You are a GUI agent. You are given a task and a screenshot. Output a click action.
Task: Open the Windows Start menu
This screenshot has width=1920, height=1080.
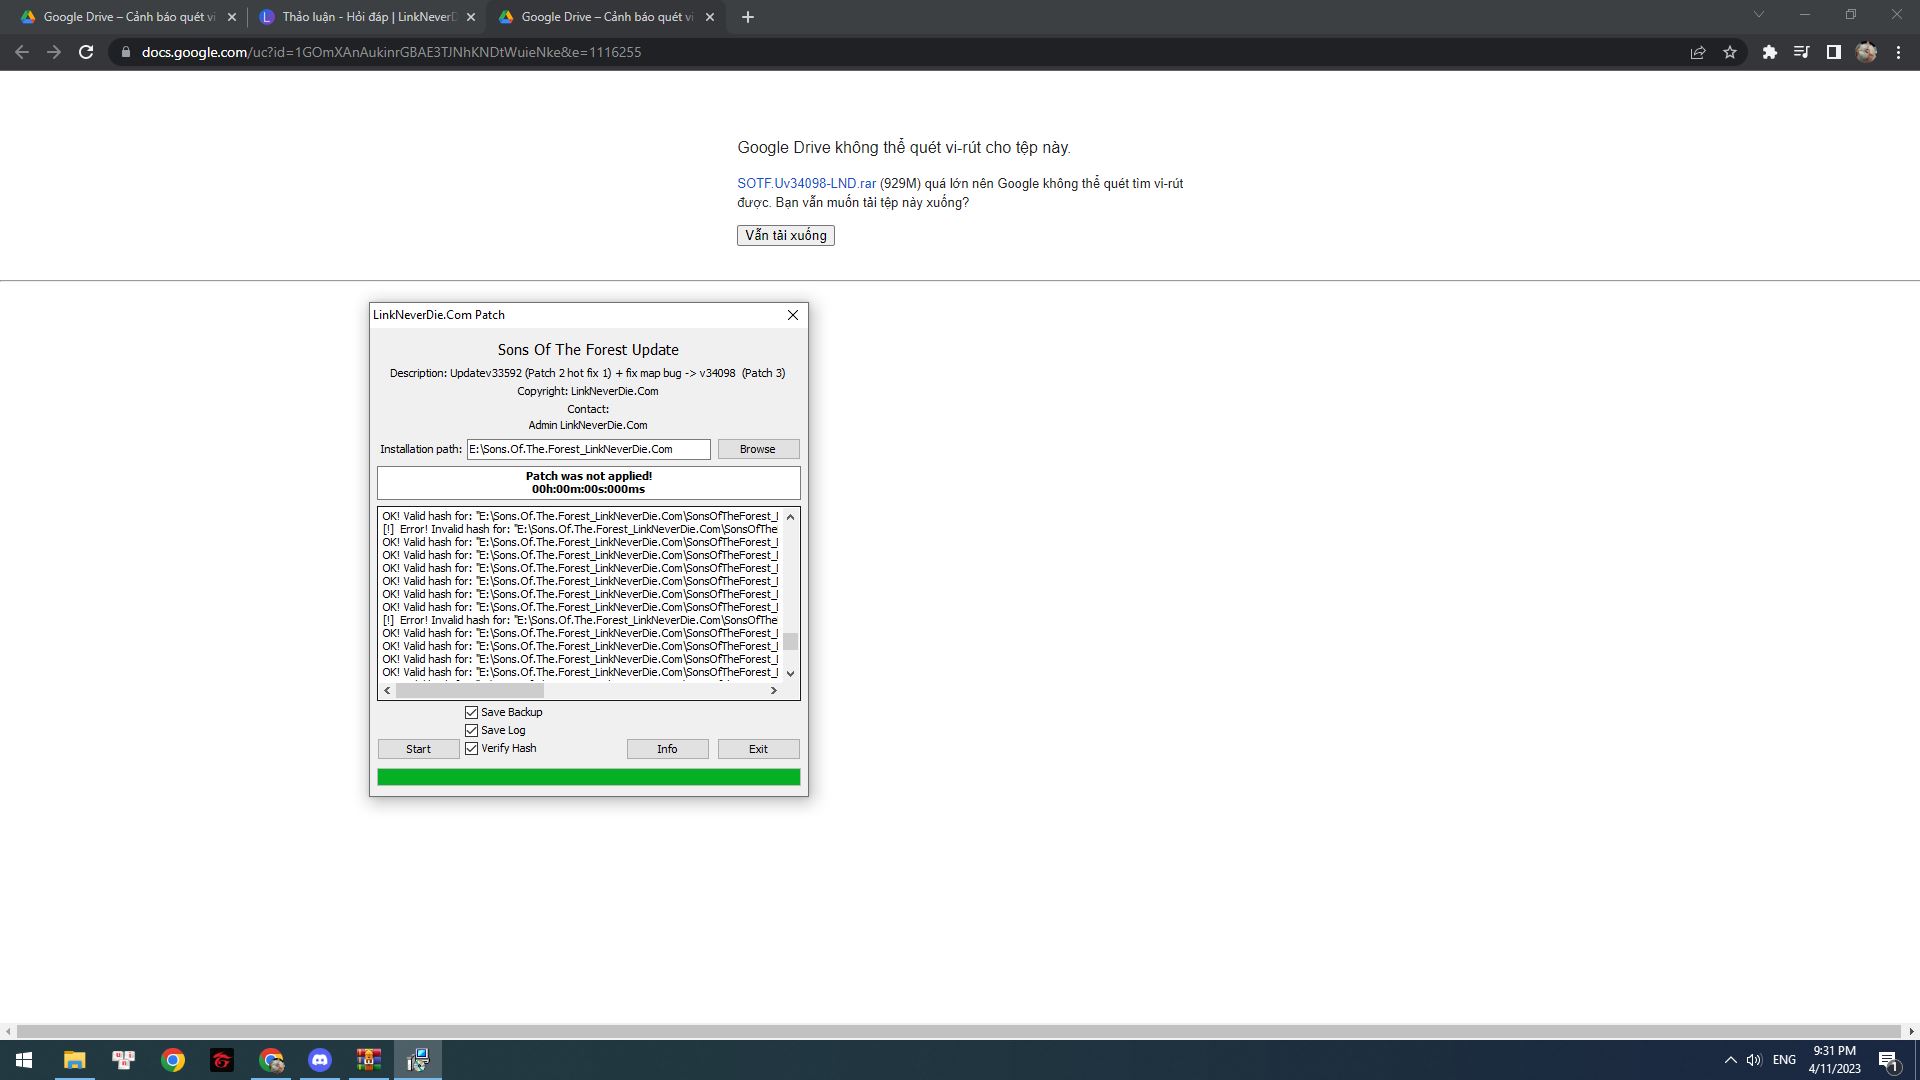tap(24, 1060)
